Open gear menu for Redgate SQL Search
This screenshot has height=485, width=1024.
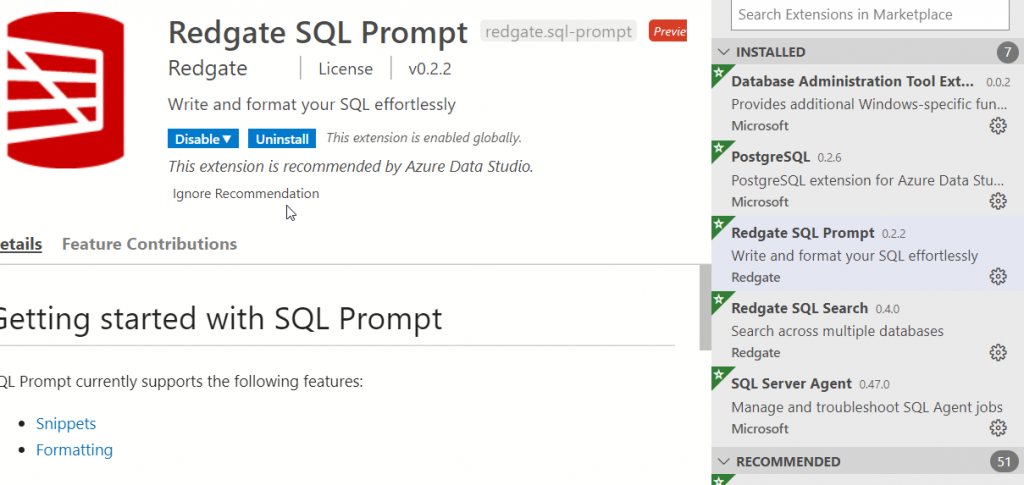tap(997, 352)
